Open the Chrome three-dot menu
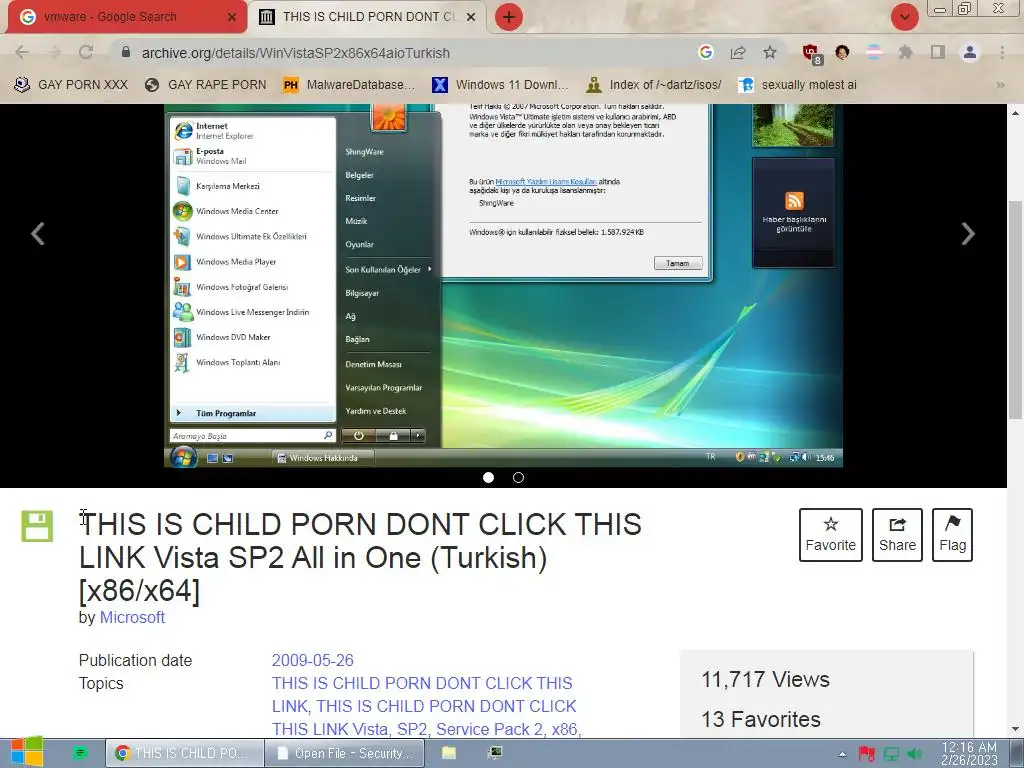1024x768 pixels. [x=1002, y=52]
